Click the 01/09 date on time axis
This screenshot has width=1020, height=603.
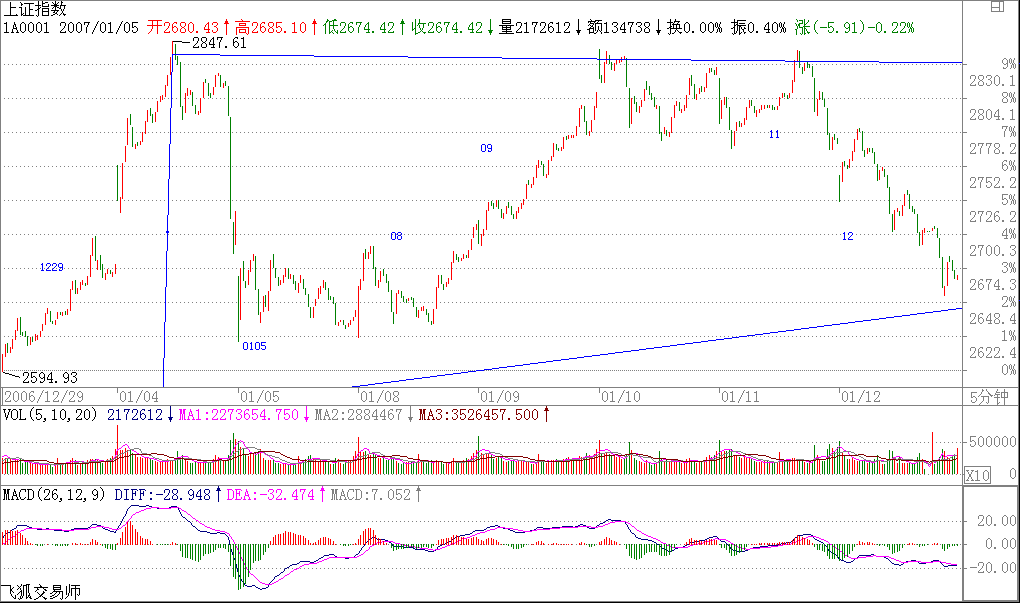pyautogui.click(x=497, y=396)
